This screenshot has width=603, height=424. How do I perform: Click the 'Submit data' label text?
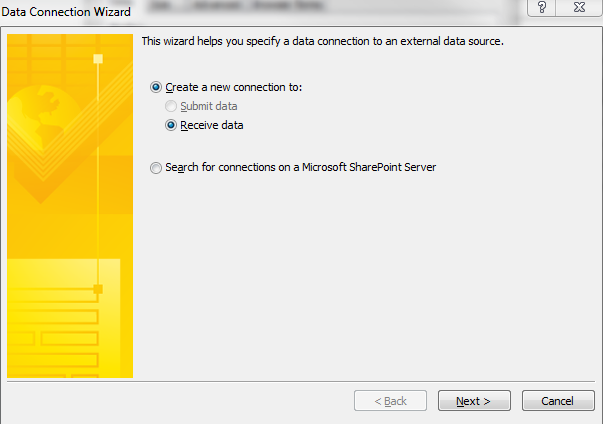[209, 106]
